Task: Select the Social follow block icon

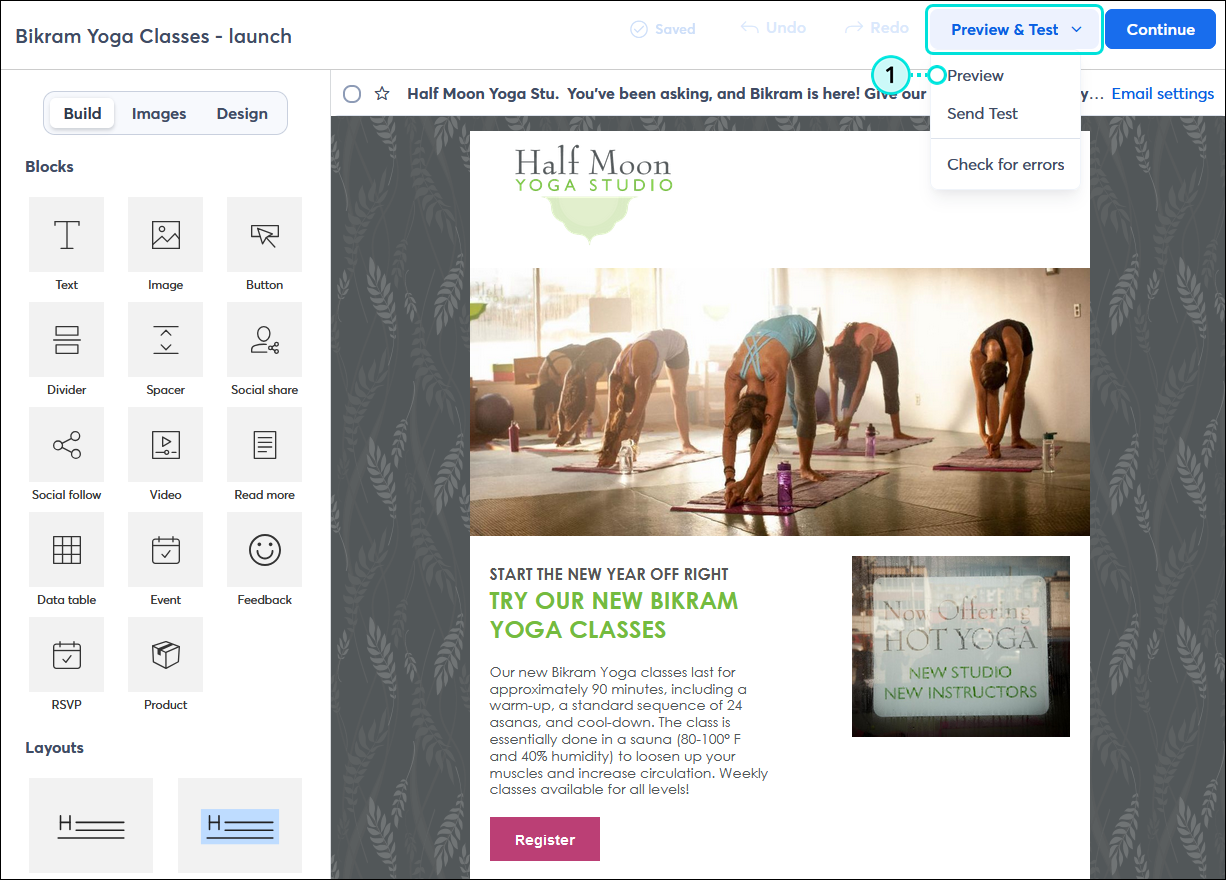Action: point(66,445)
